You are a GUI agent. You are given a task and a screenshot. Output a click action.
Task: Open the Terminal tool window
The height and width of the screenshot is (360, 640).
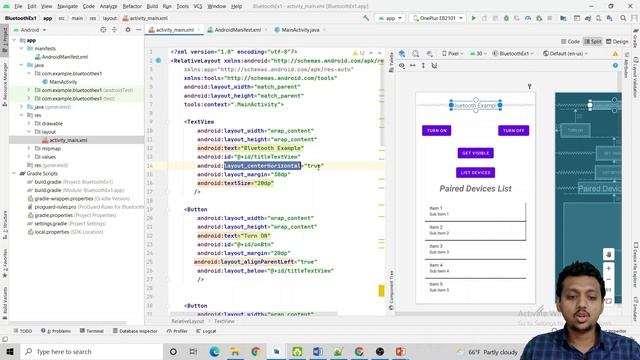(91, 331)
